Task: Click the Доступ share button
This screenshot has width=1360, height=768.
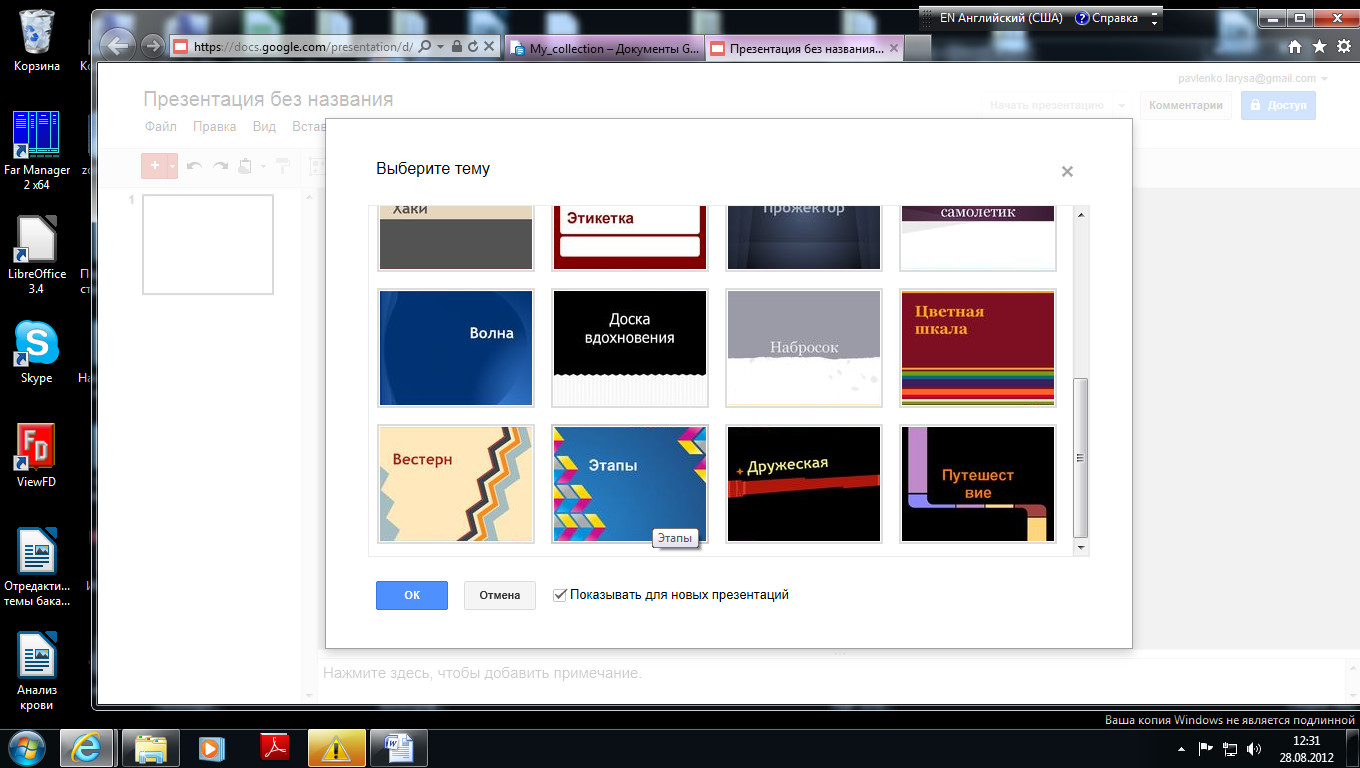Action: click(1278, 105)
